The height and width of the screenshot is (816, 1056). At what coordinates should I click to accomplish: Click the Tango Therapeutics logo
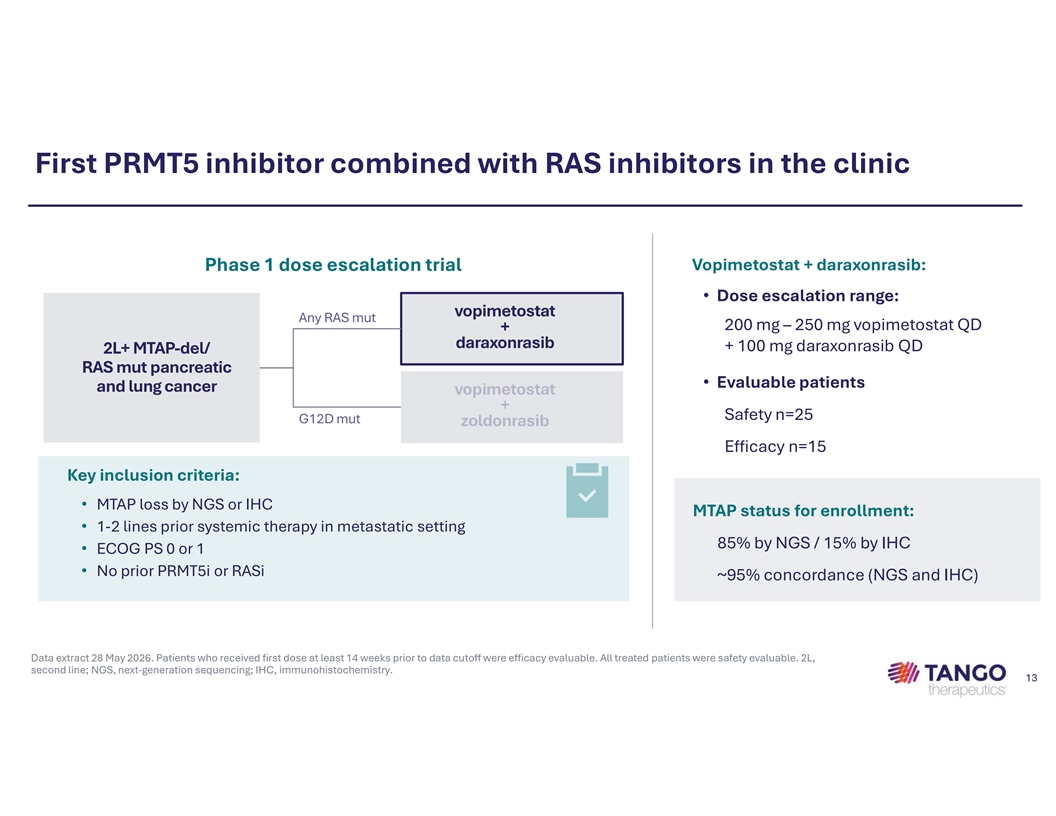(947, 679)
